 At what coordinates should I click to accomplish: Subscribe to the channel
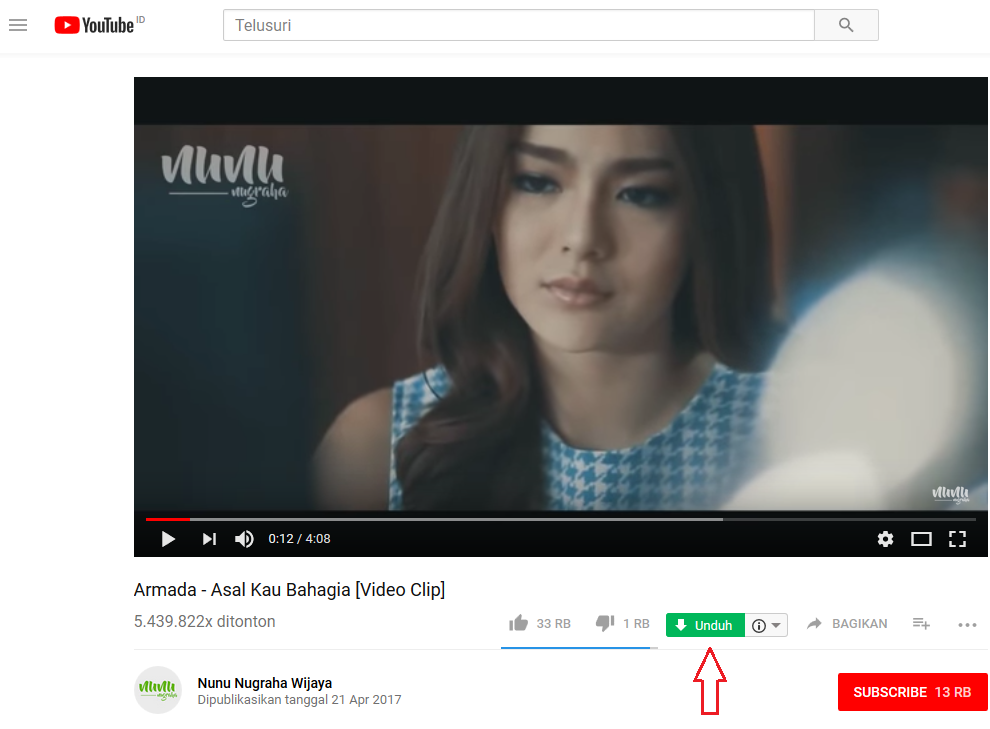[912, 692]
